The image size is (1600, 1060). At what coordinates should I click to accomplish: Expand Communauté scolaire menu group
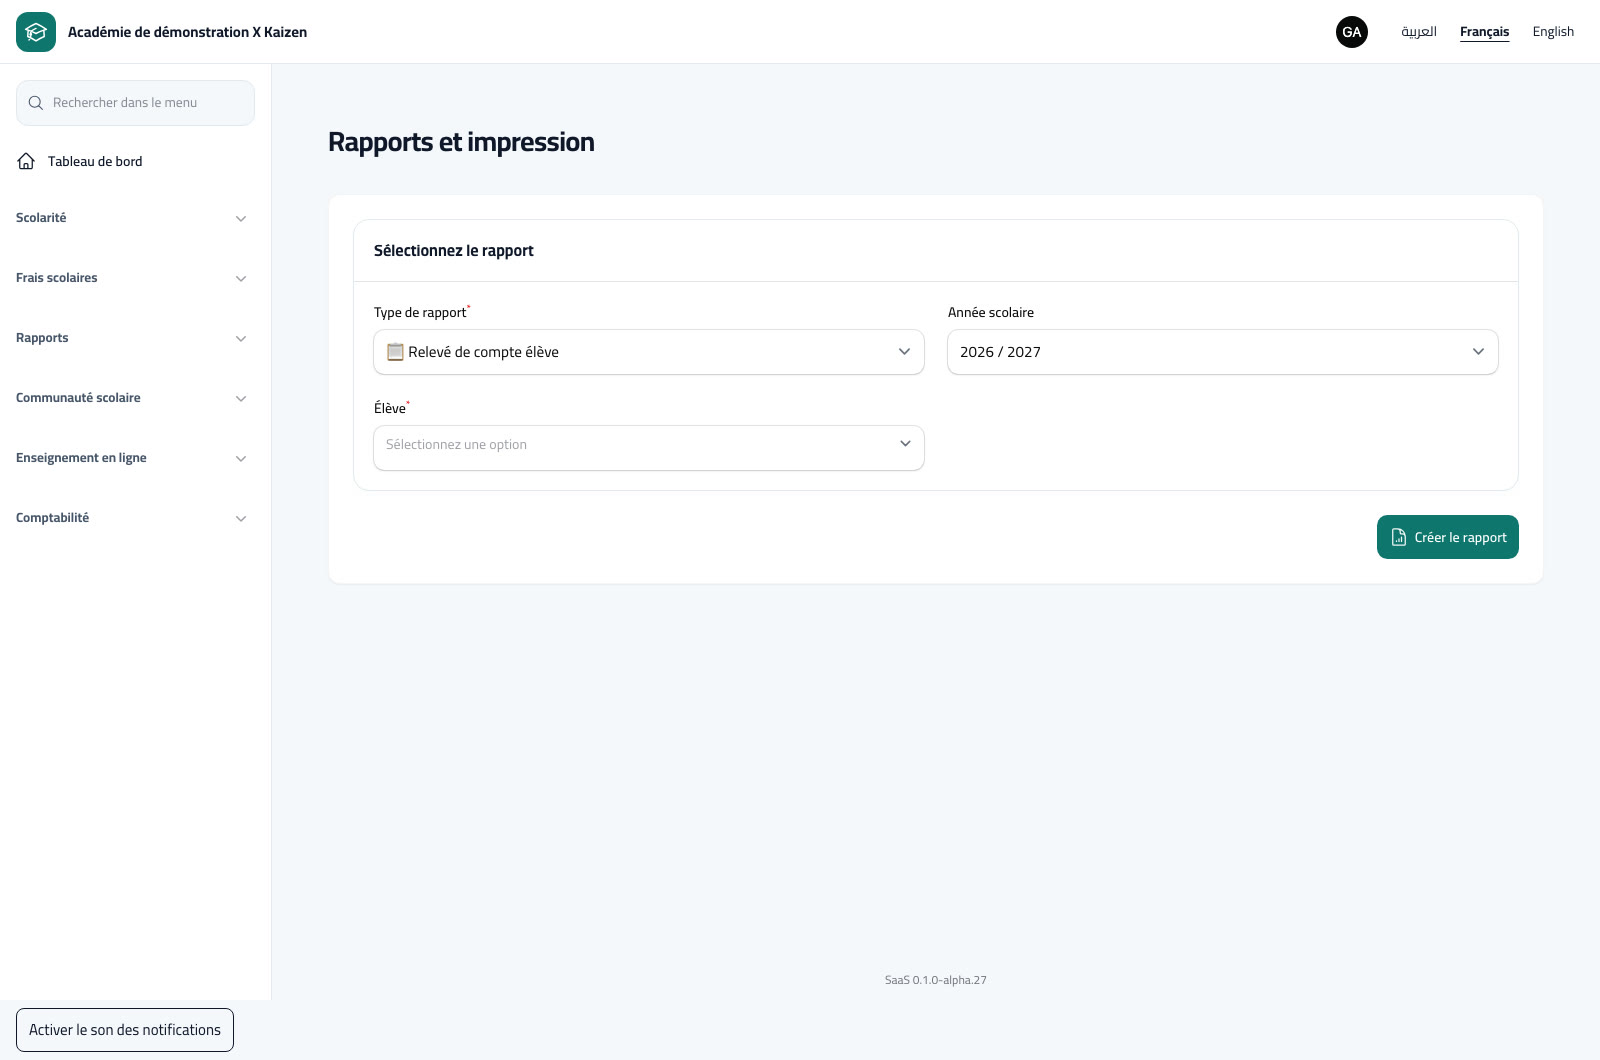[x=132, y=398]
